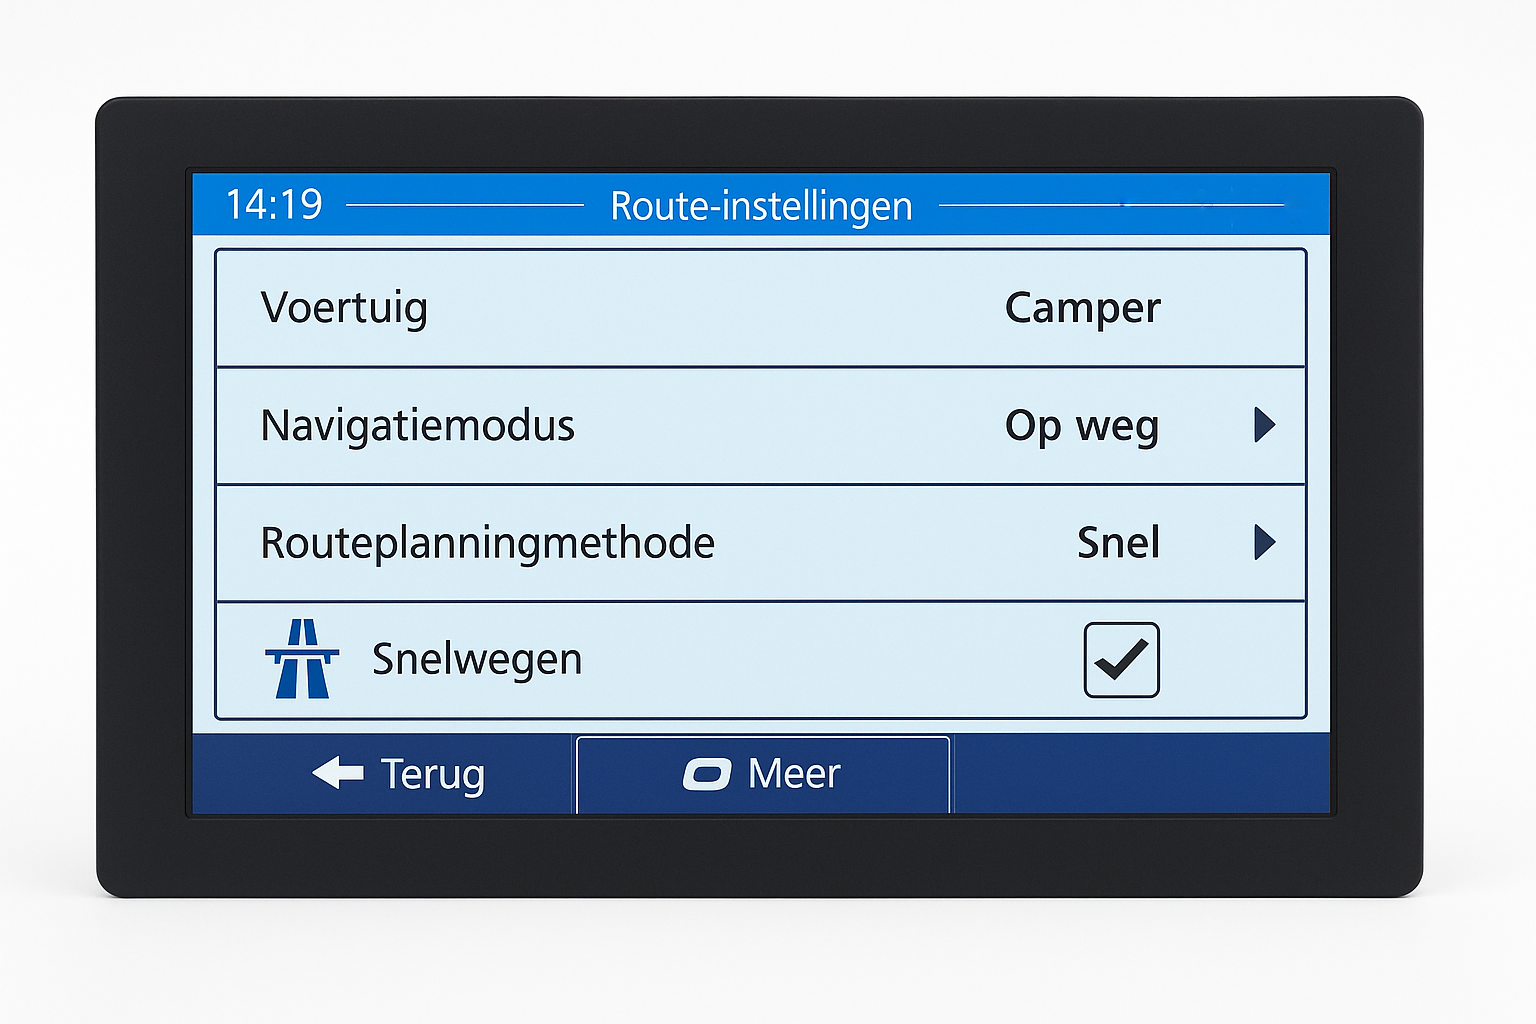This screenshot has height=1024, width=1536.
Task: Choose the Routeplanningmethode label
Action: pyautogui.click(x=487, y=543)
